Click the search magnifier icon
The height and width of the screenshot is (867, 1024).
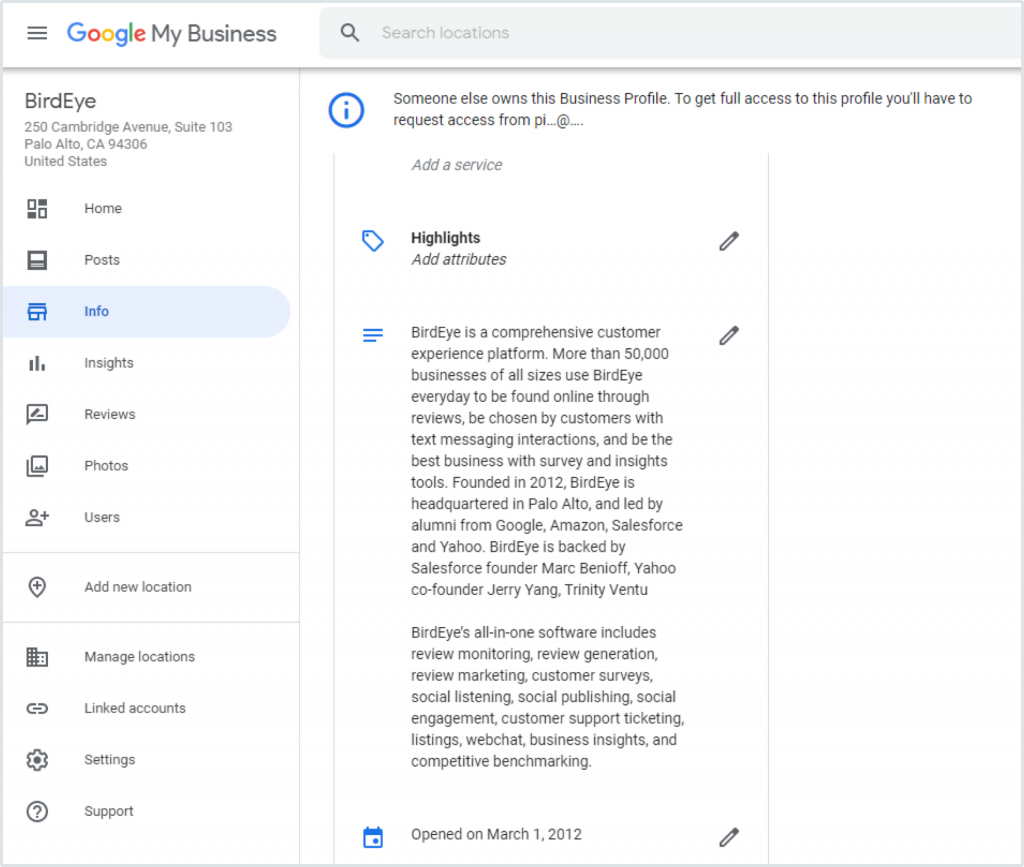(349, 33)
